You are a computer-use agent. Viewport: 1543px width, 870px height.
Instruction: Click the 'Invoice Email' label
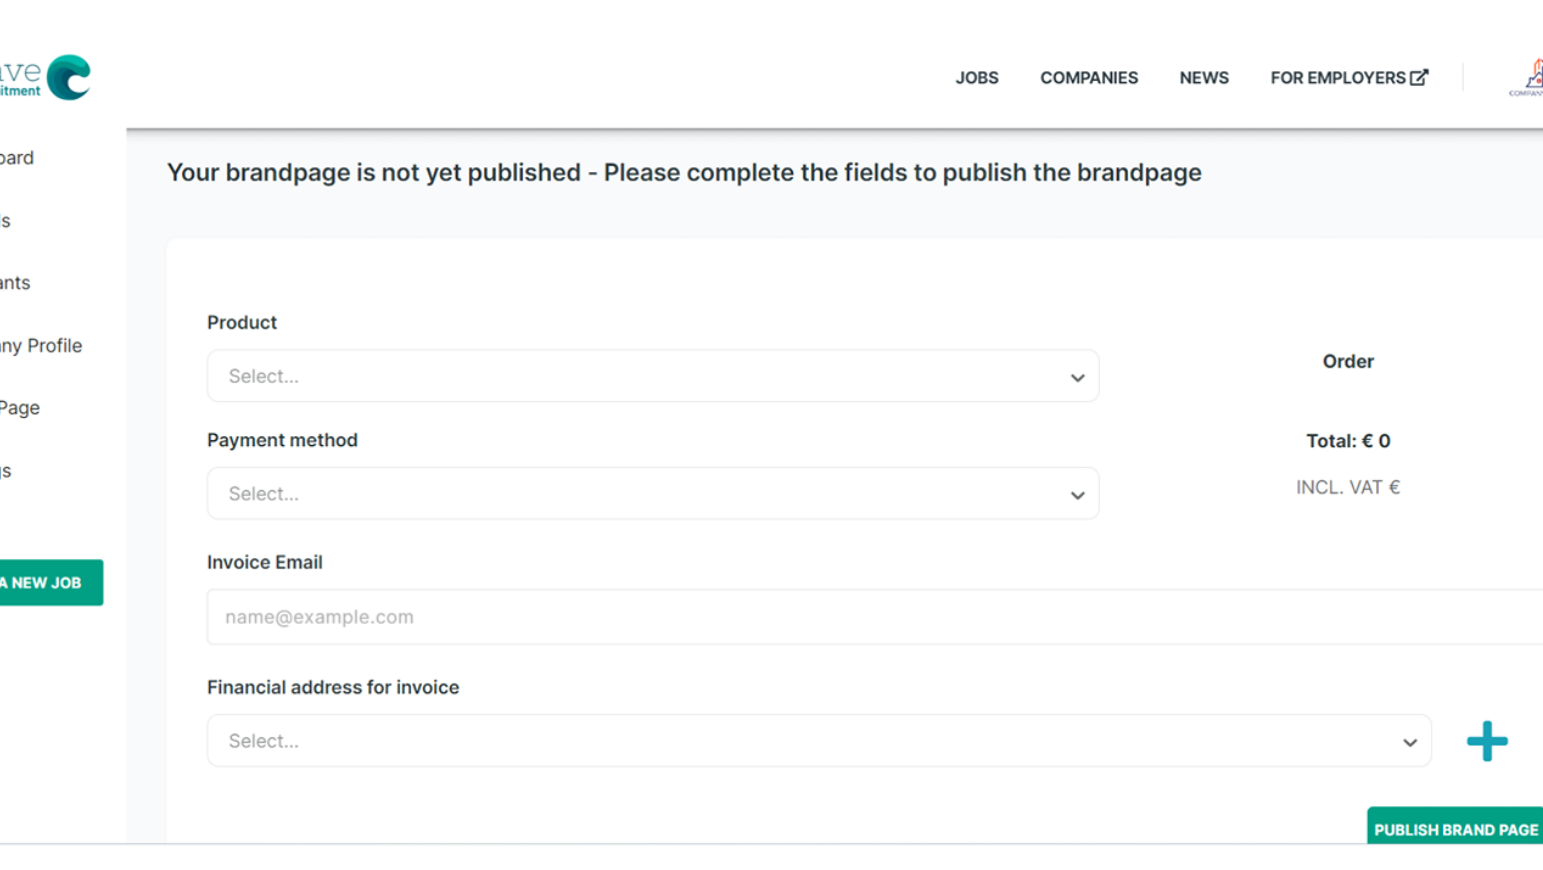point(265,562)
